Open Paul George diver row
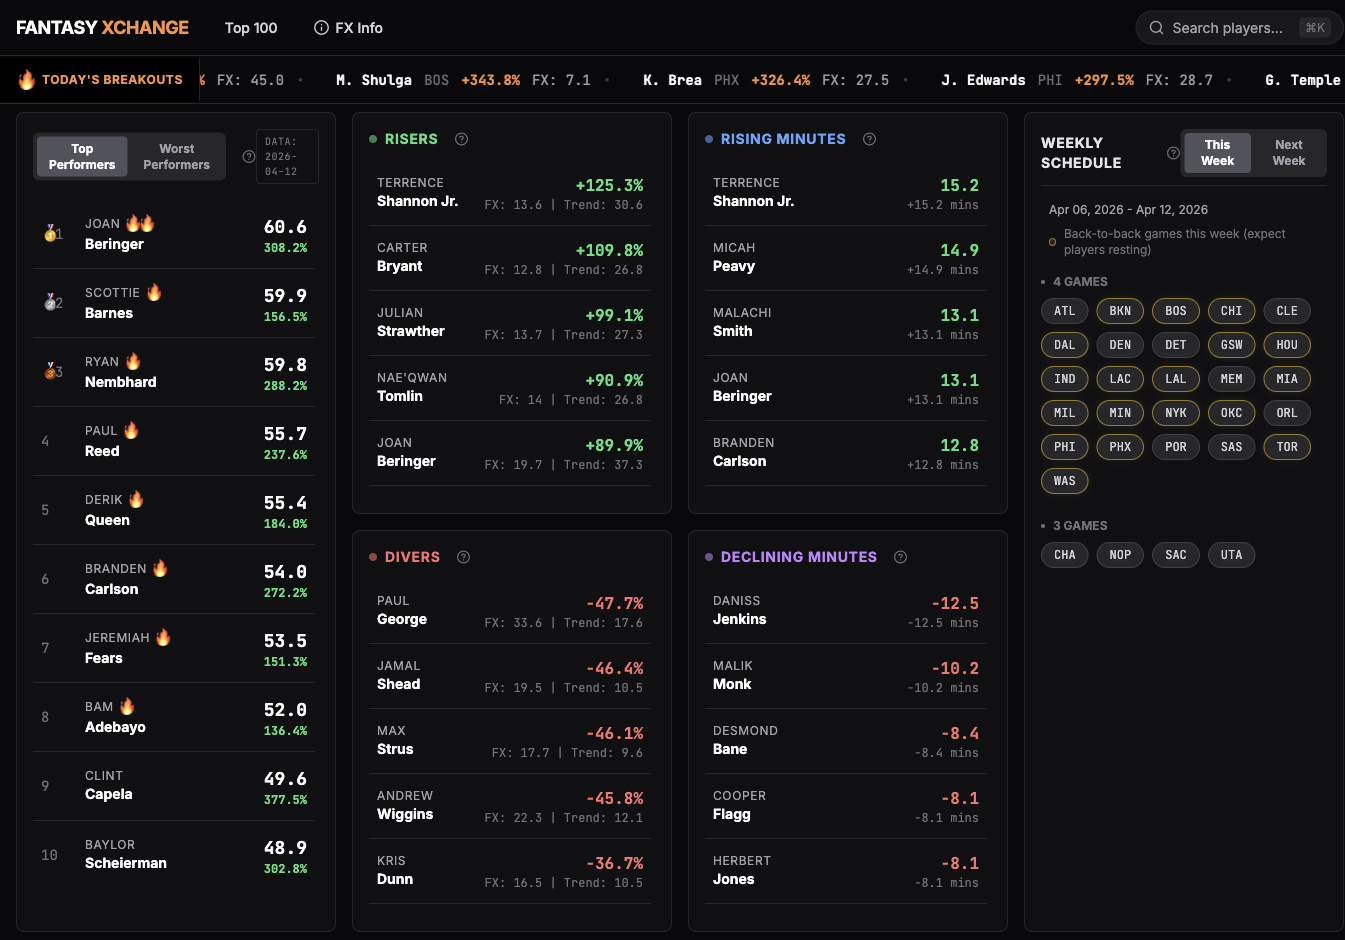This screenshot has width=1345, height=940. (510, 611)
